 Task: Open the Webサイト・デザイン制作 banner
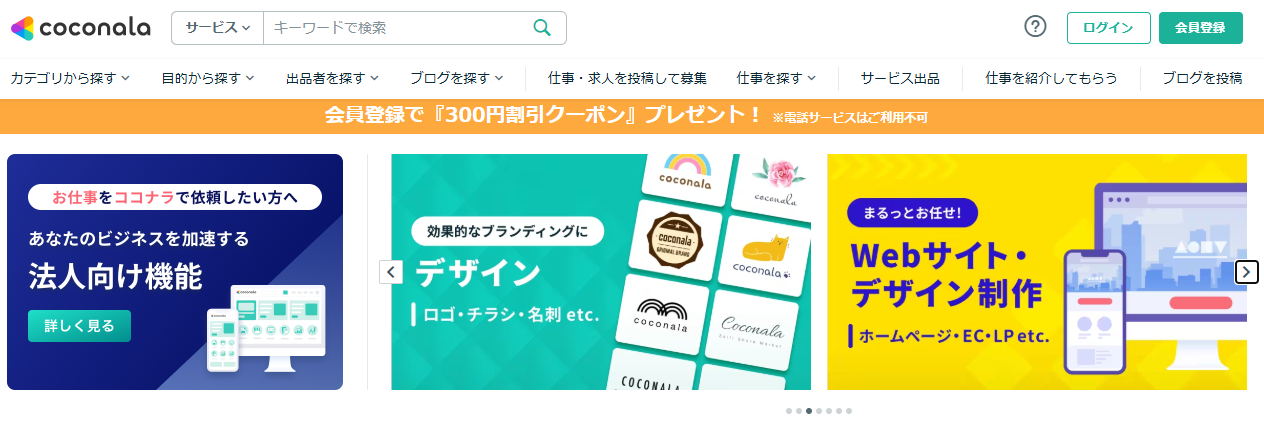point(1037,272)
